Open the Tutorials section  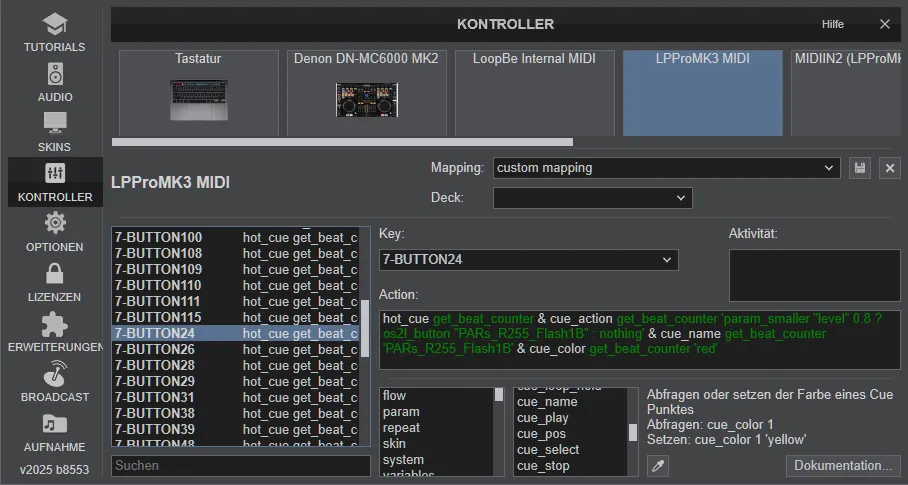pos(54,32)
